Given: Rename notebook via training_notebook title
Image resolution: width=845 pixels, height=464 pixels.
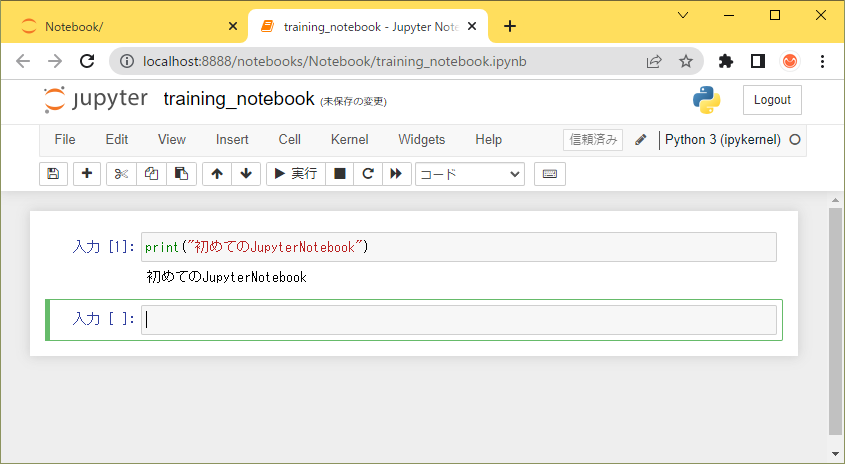Looking at the screenshot, I should click(x=239, y=99).
